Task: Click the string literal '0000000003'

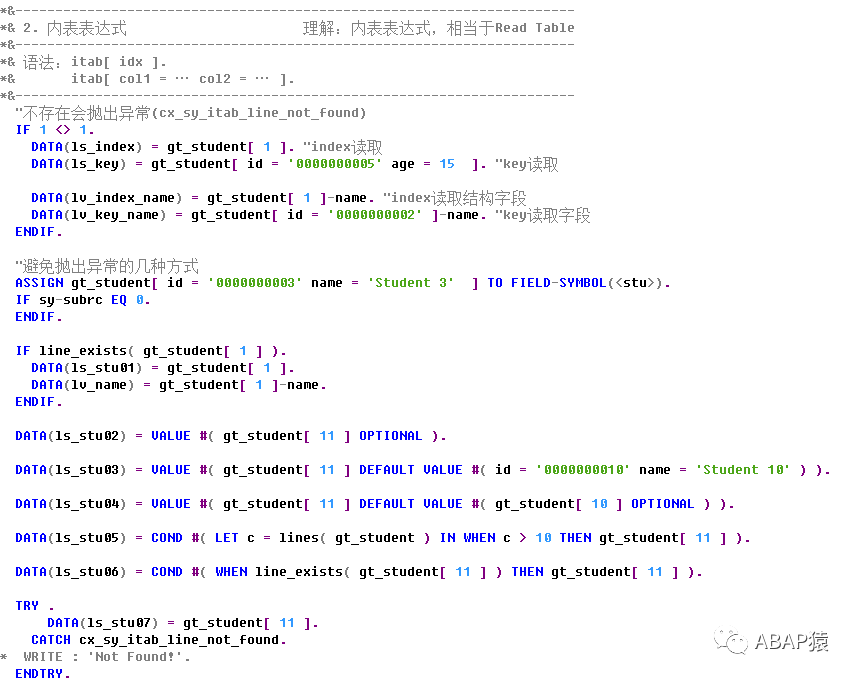Action: tap(254, 283)
